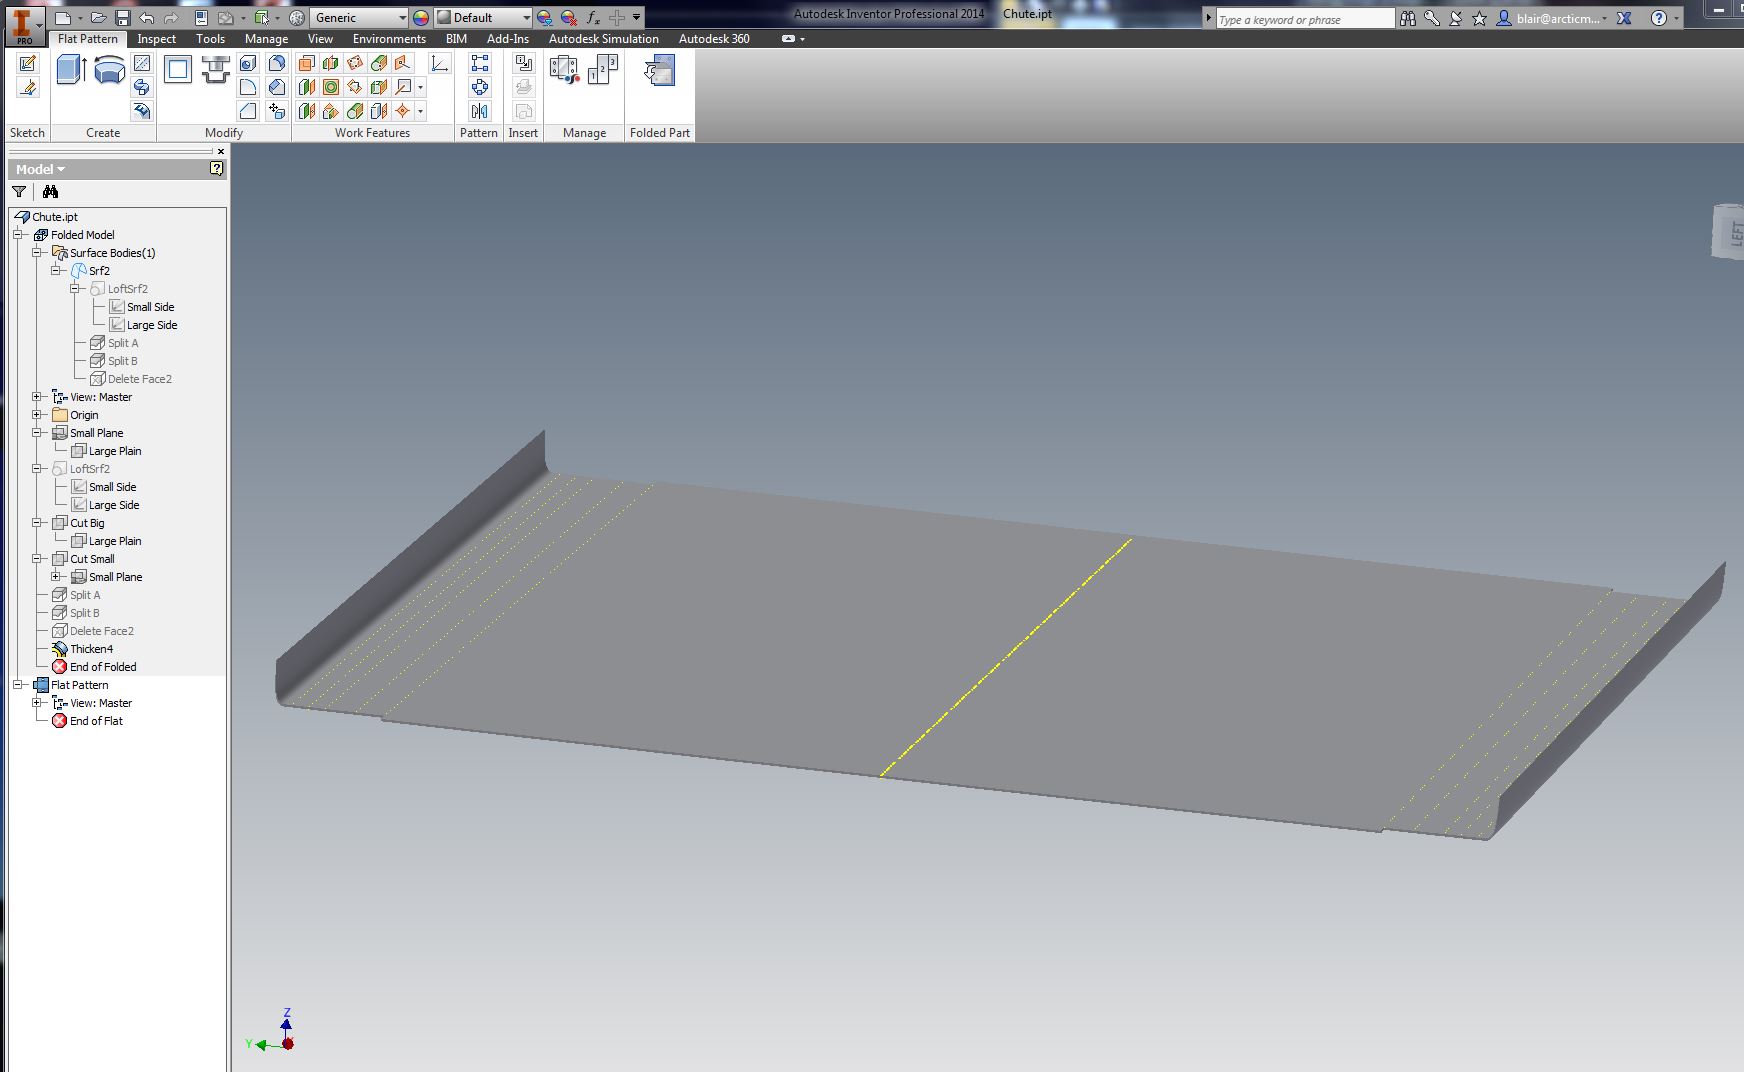Open the Autodesk Simulation tab
Image resolution: width=1744 pixels, height=1072 pixels.
(603, 39)
